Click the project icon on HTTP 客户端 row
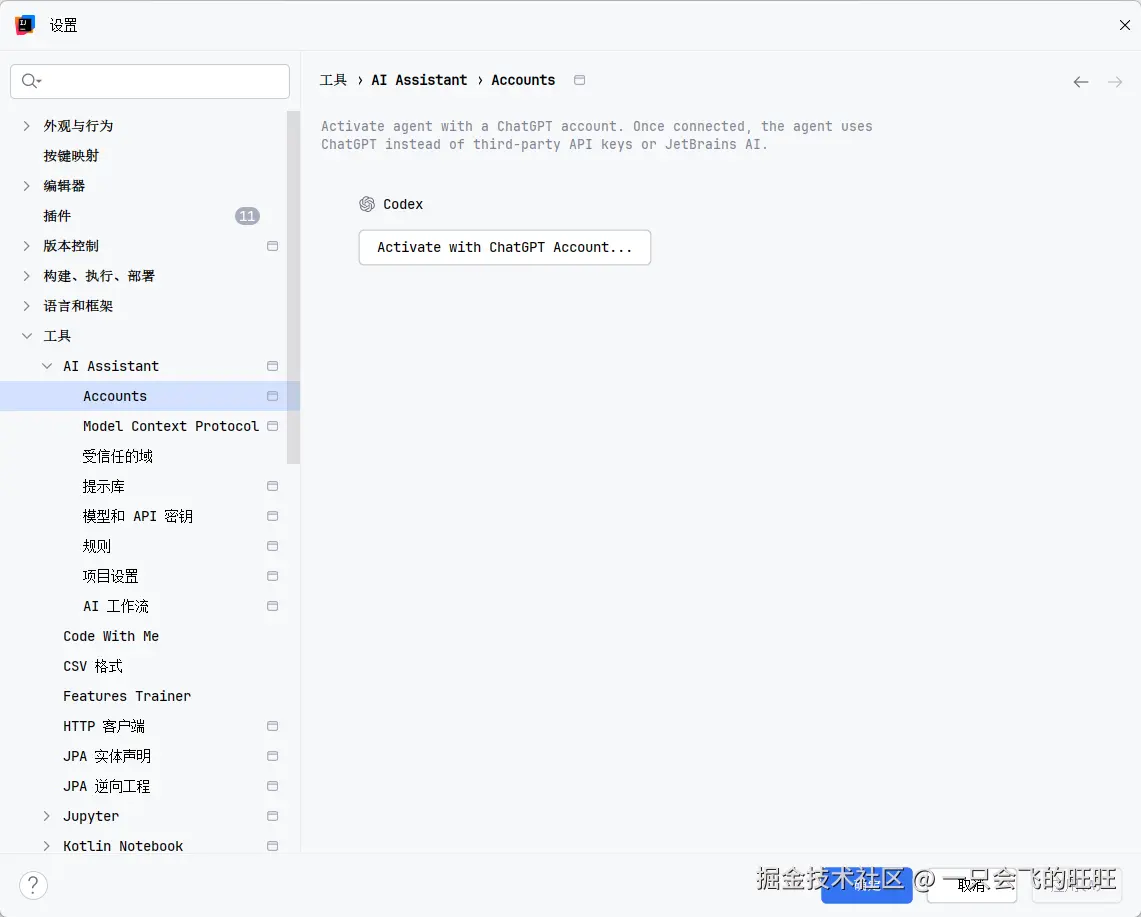 pyautogui.click(x=273, y=726)
